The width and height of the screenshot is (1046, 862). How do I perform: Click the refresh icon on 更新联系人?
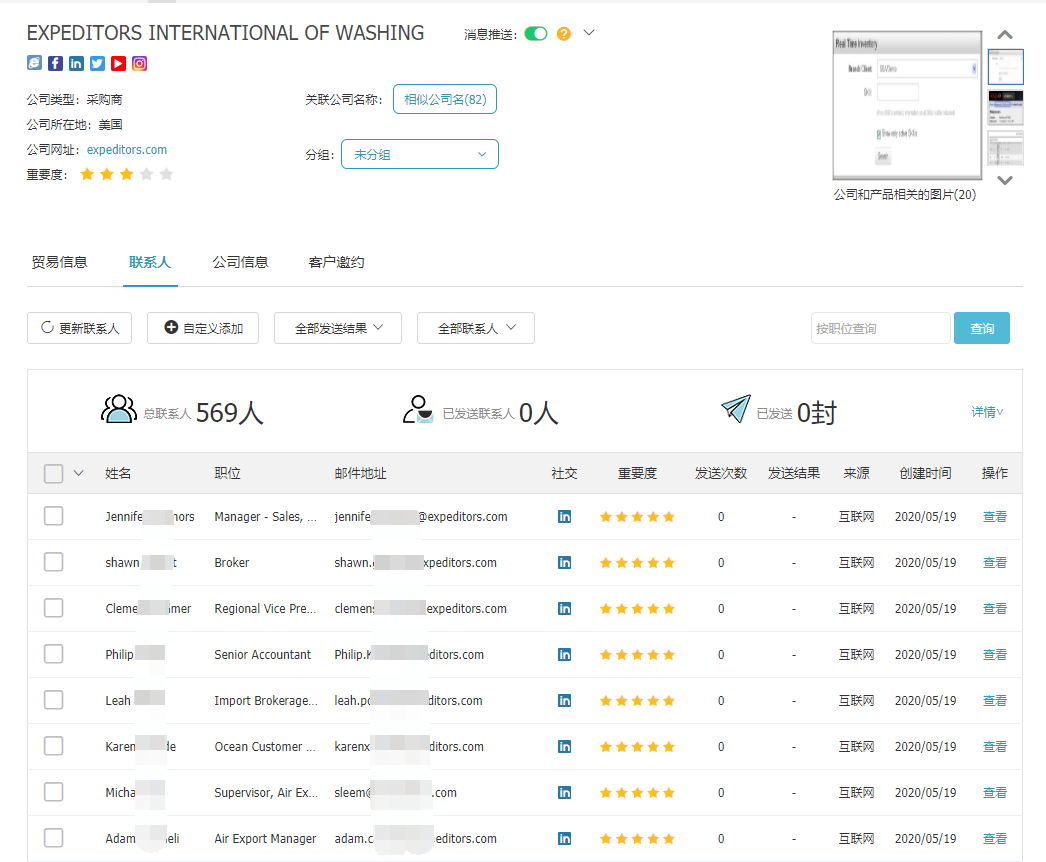click(44, 327)
